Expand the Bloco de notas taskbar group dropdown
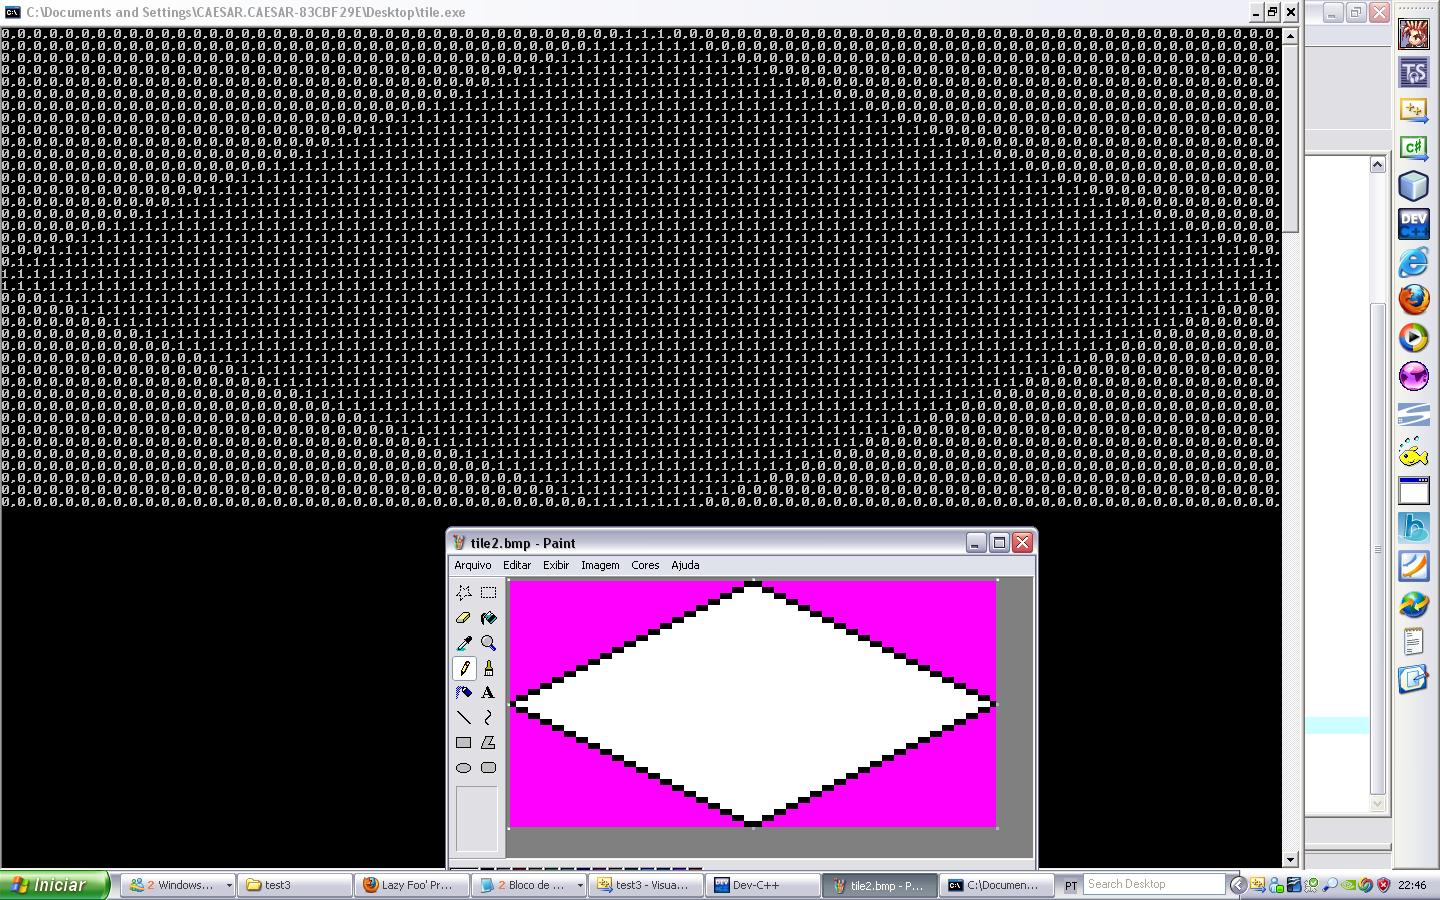The width and height of the screenshot is (1440, 900). 579,885
